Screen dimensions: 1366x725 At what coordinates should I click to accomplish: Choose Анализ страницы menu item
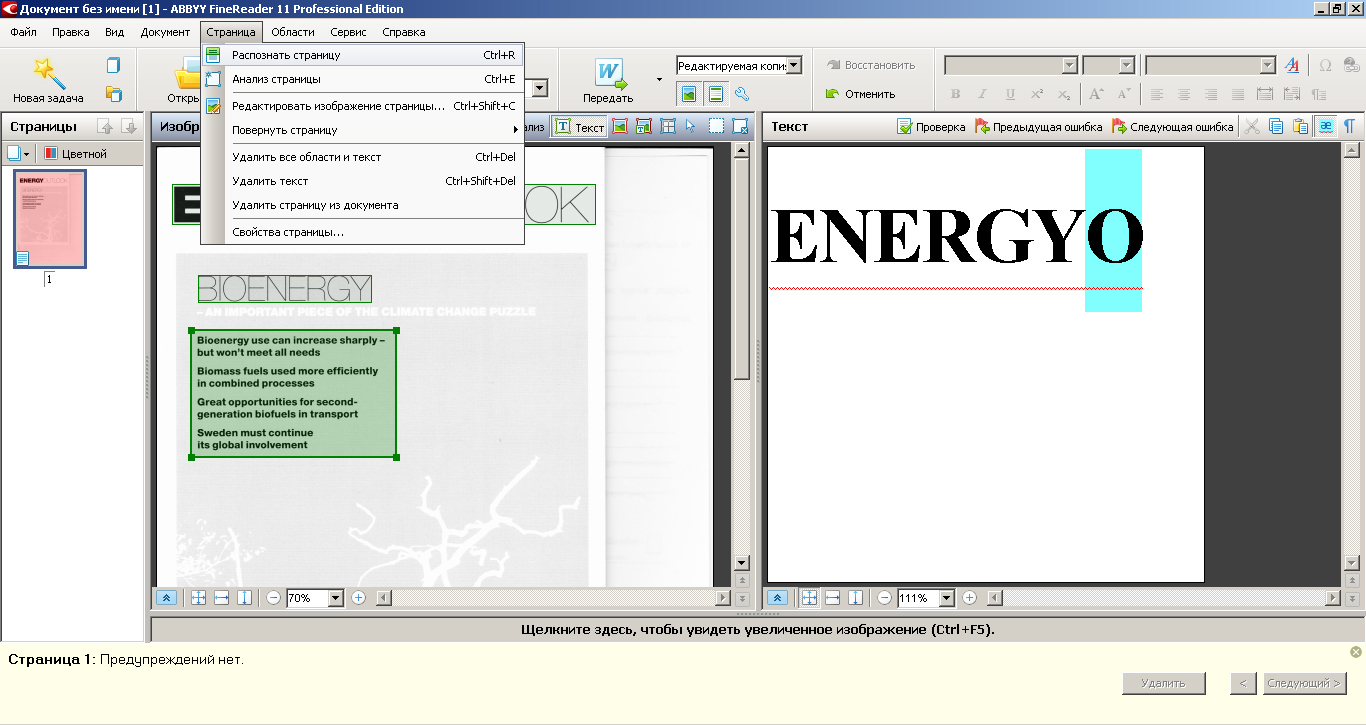pos(362,79)
